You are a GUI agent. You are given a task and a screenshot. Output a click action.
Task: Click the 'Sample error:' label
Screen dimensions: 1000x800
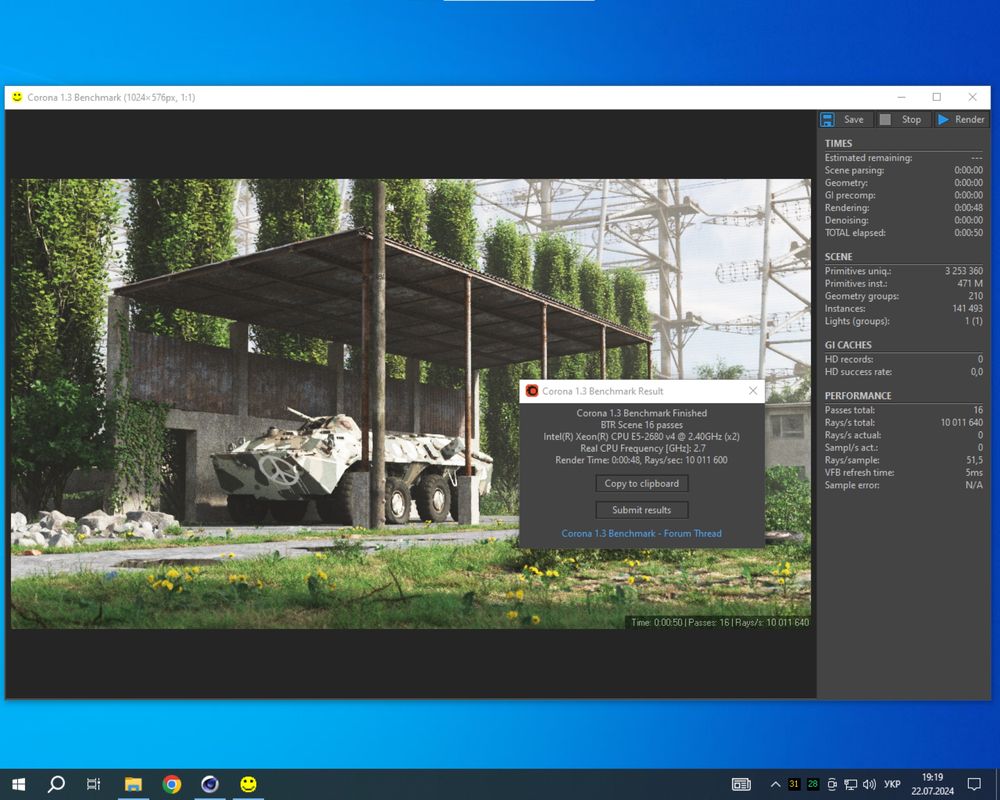point(852,485)
